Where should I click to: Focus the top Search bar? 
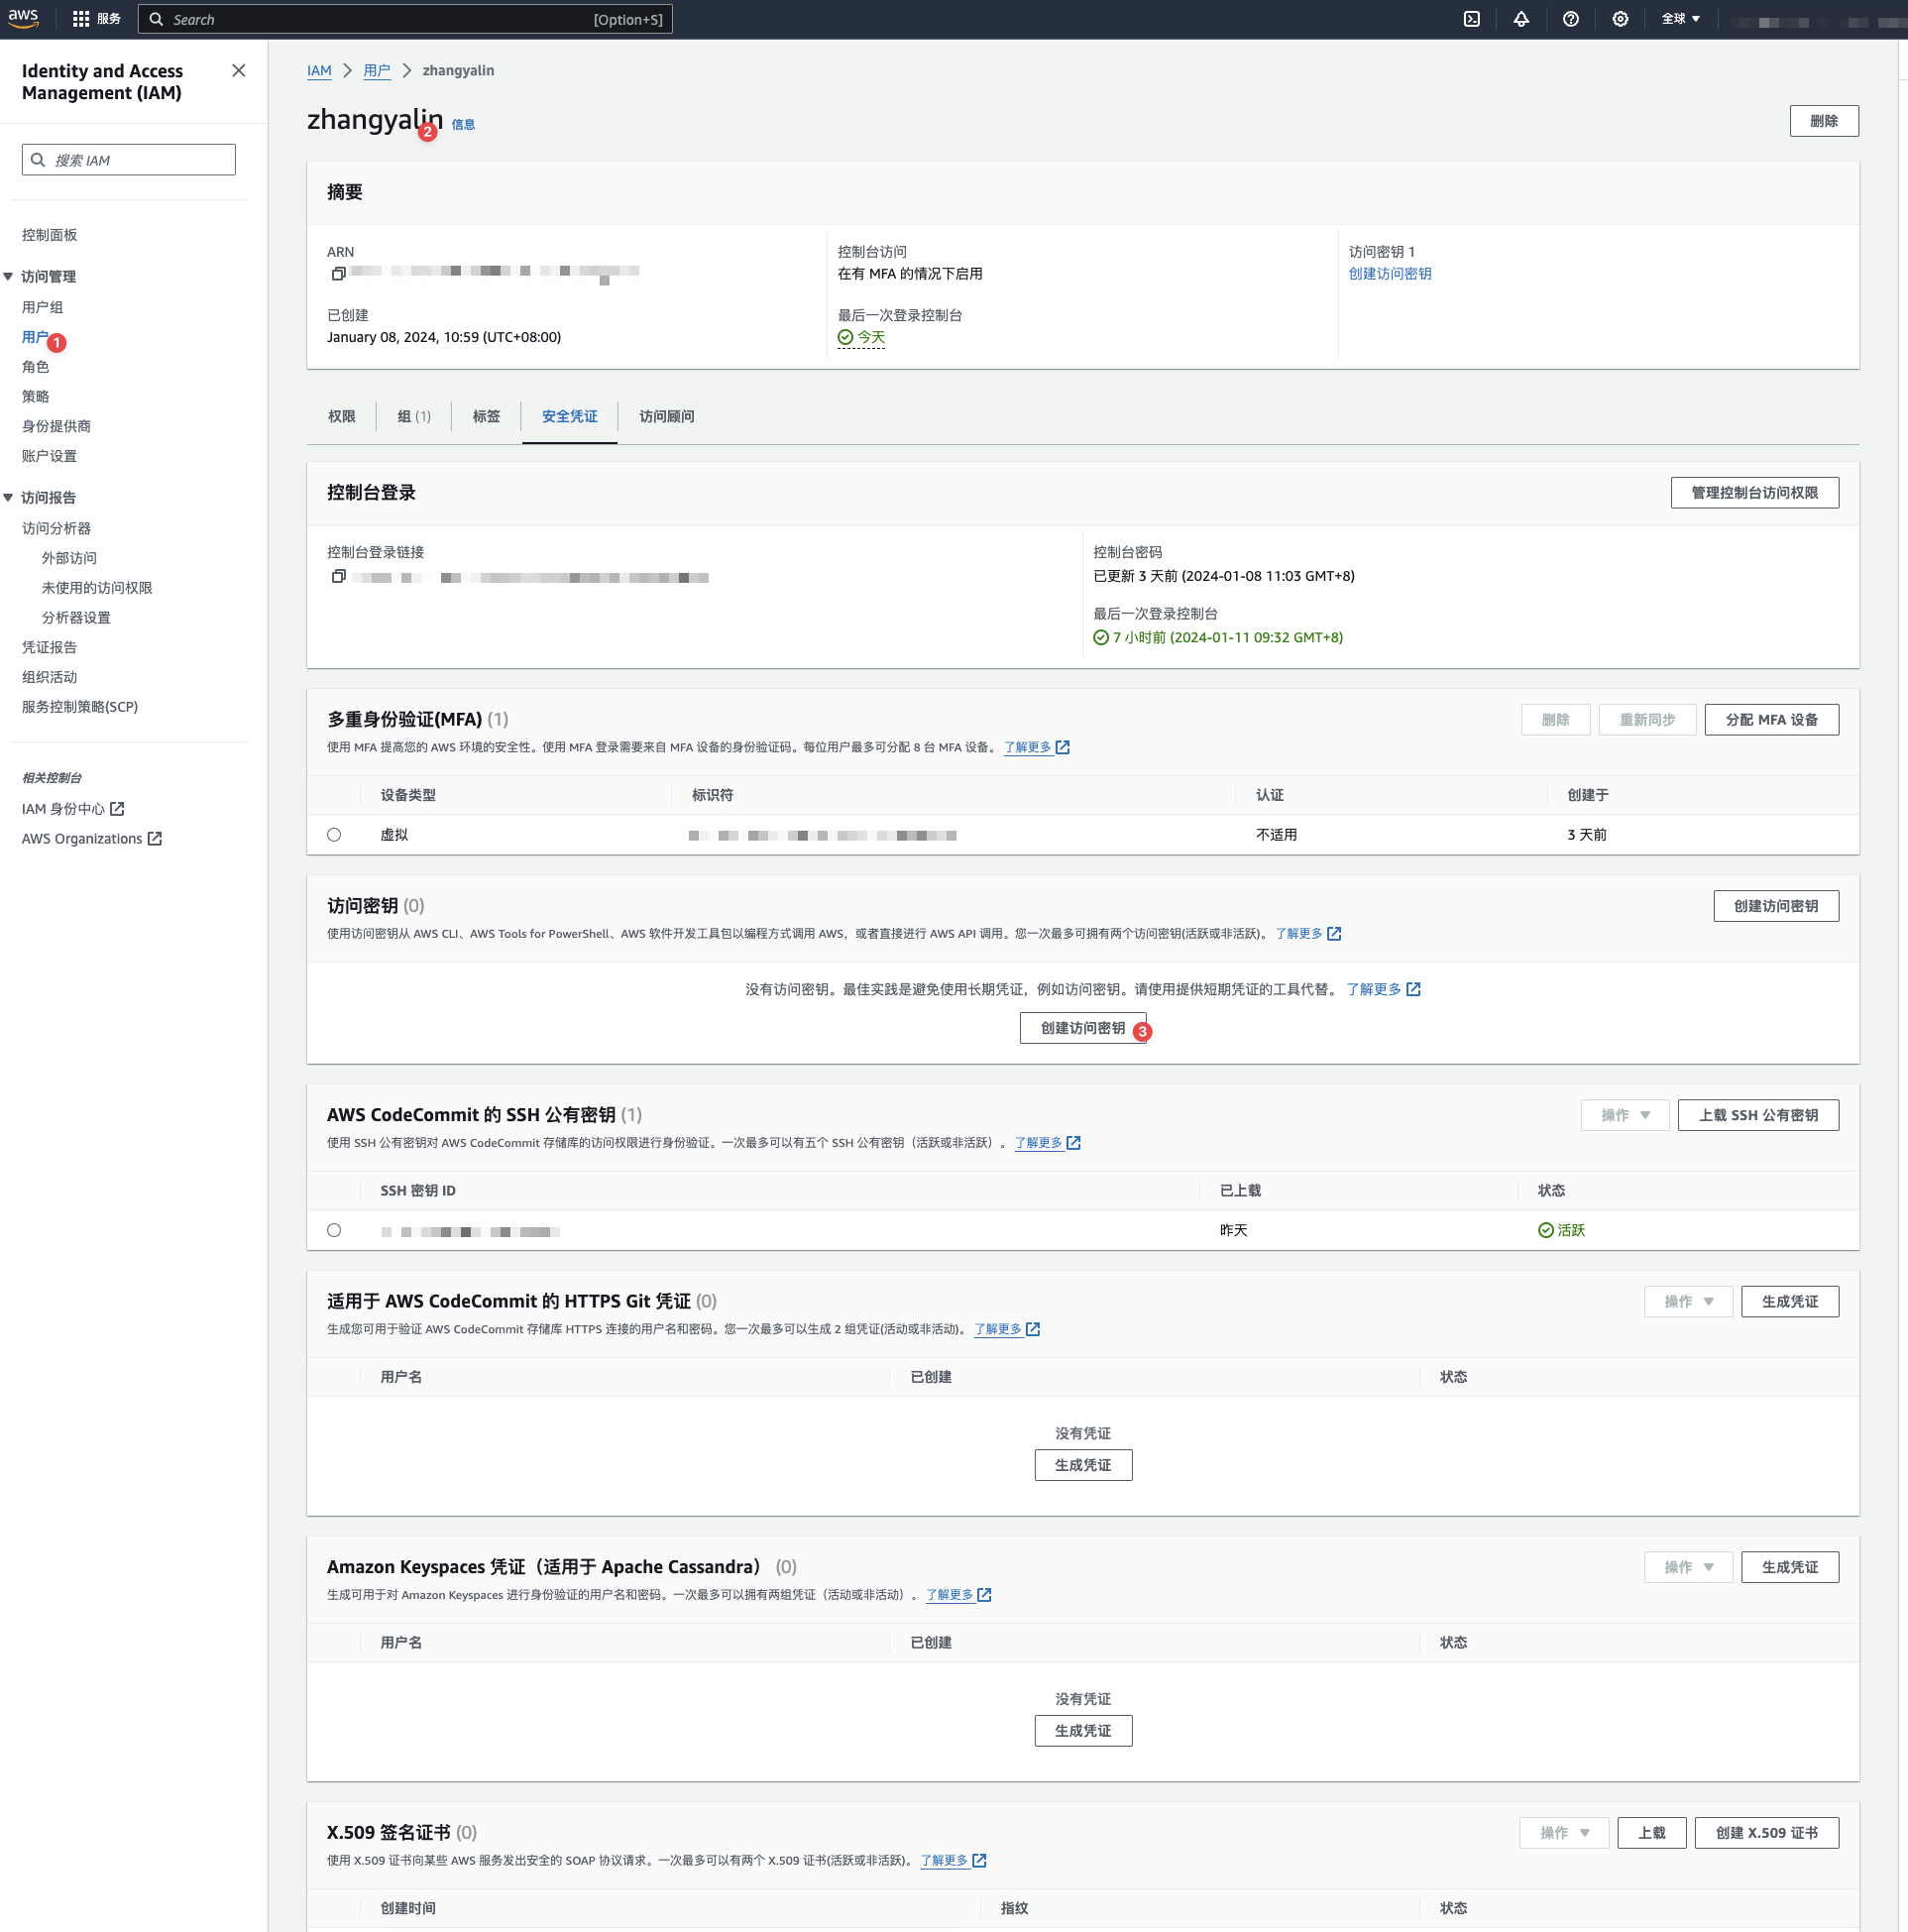(405, 19)
